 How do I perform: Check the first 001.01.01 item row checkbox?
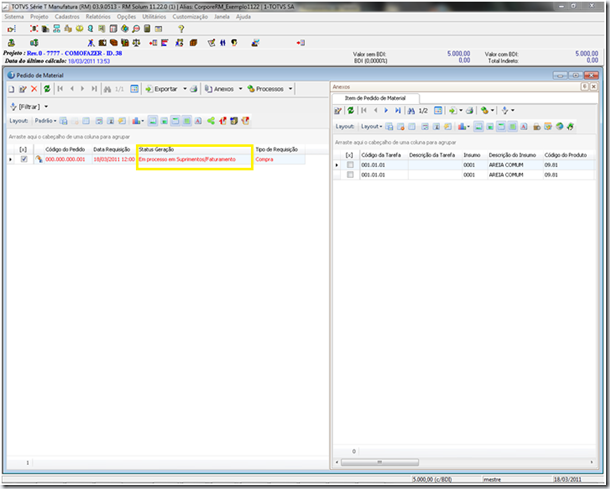coord(350,165)
